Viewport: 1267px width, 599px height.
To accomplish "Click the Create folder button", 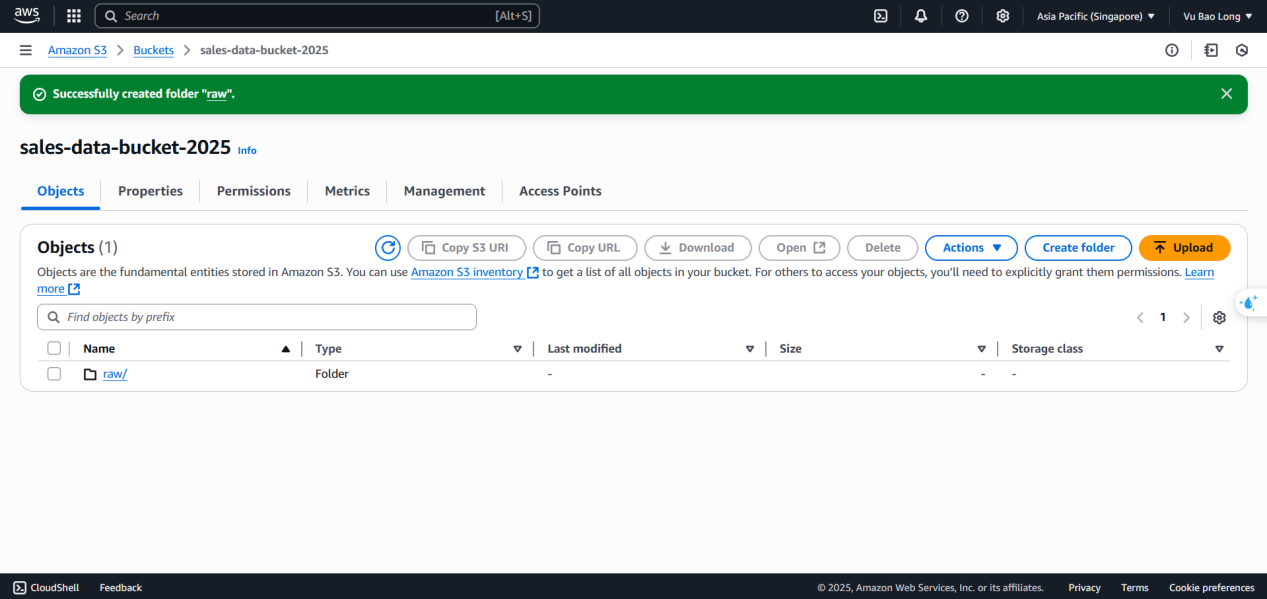I will coord(1078,248).
